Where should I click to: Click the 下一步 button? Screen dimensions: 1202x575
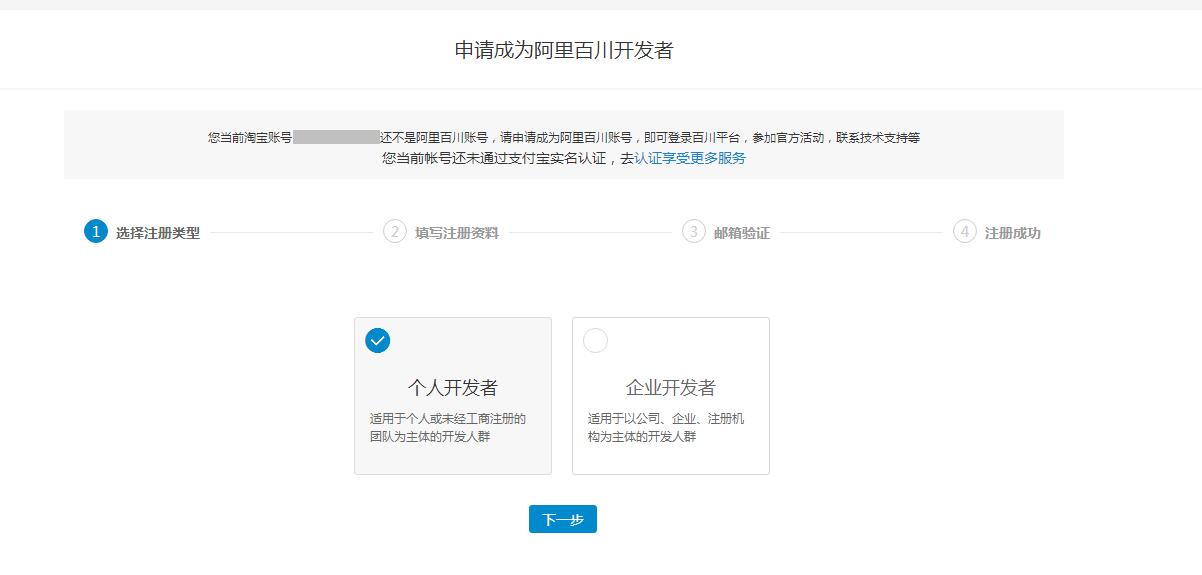coord(563,519)
